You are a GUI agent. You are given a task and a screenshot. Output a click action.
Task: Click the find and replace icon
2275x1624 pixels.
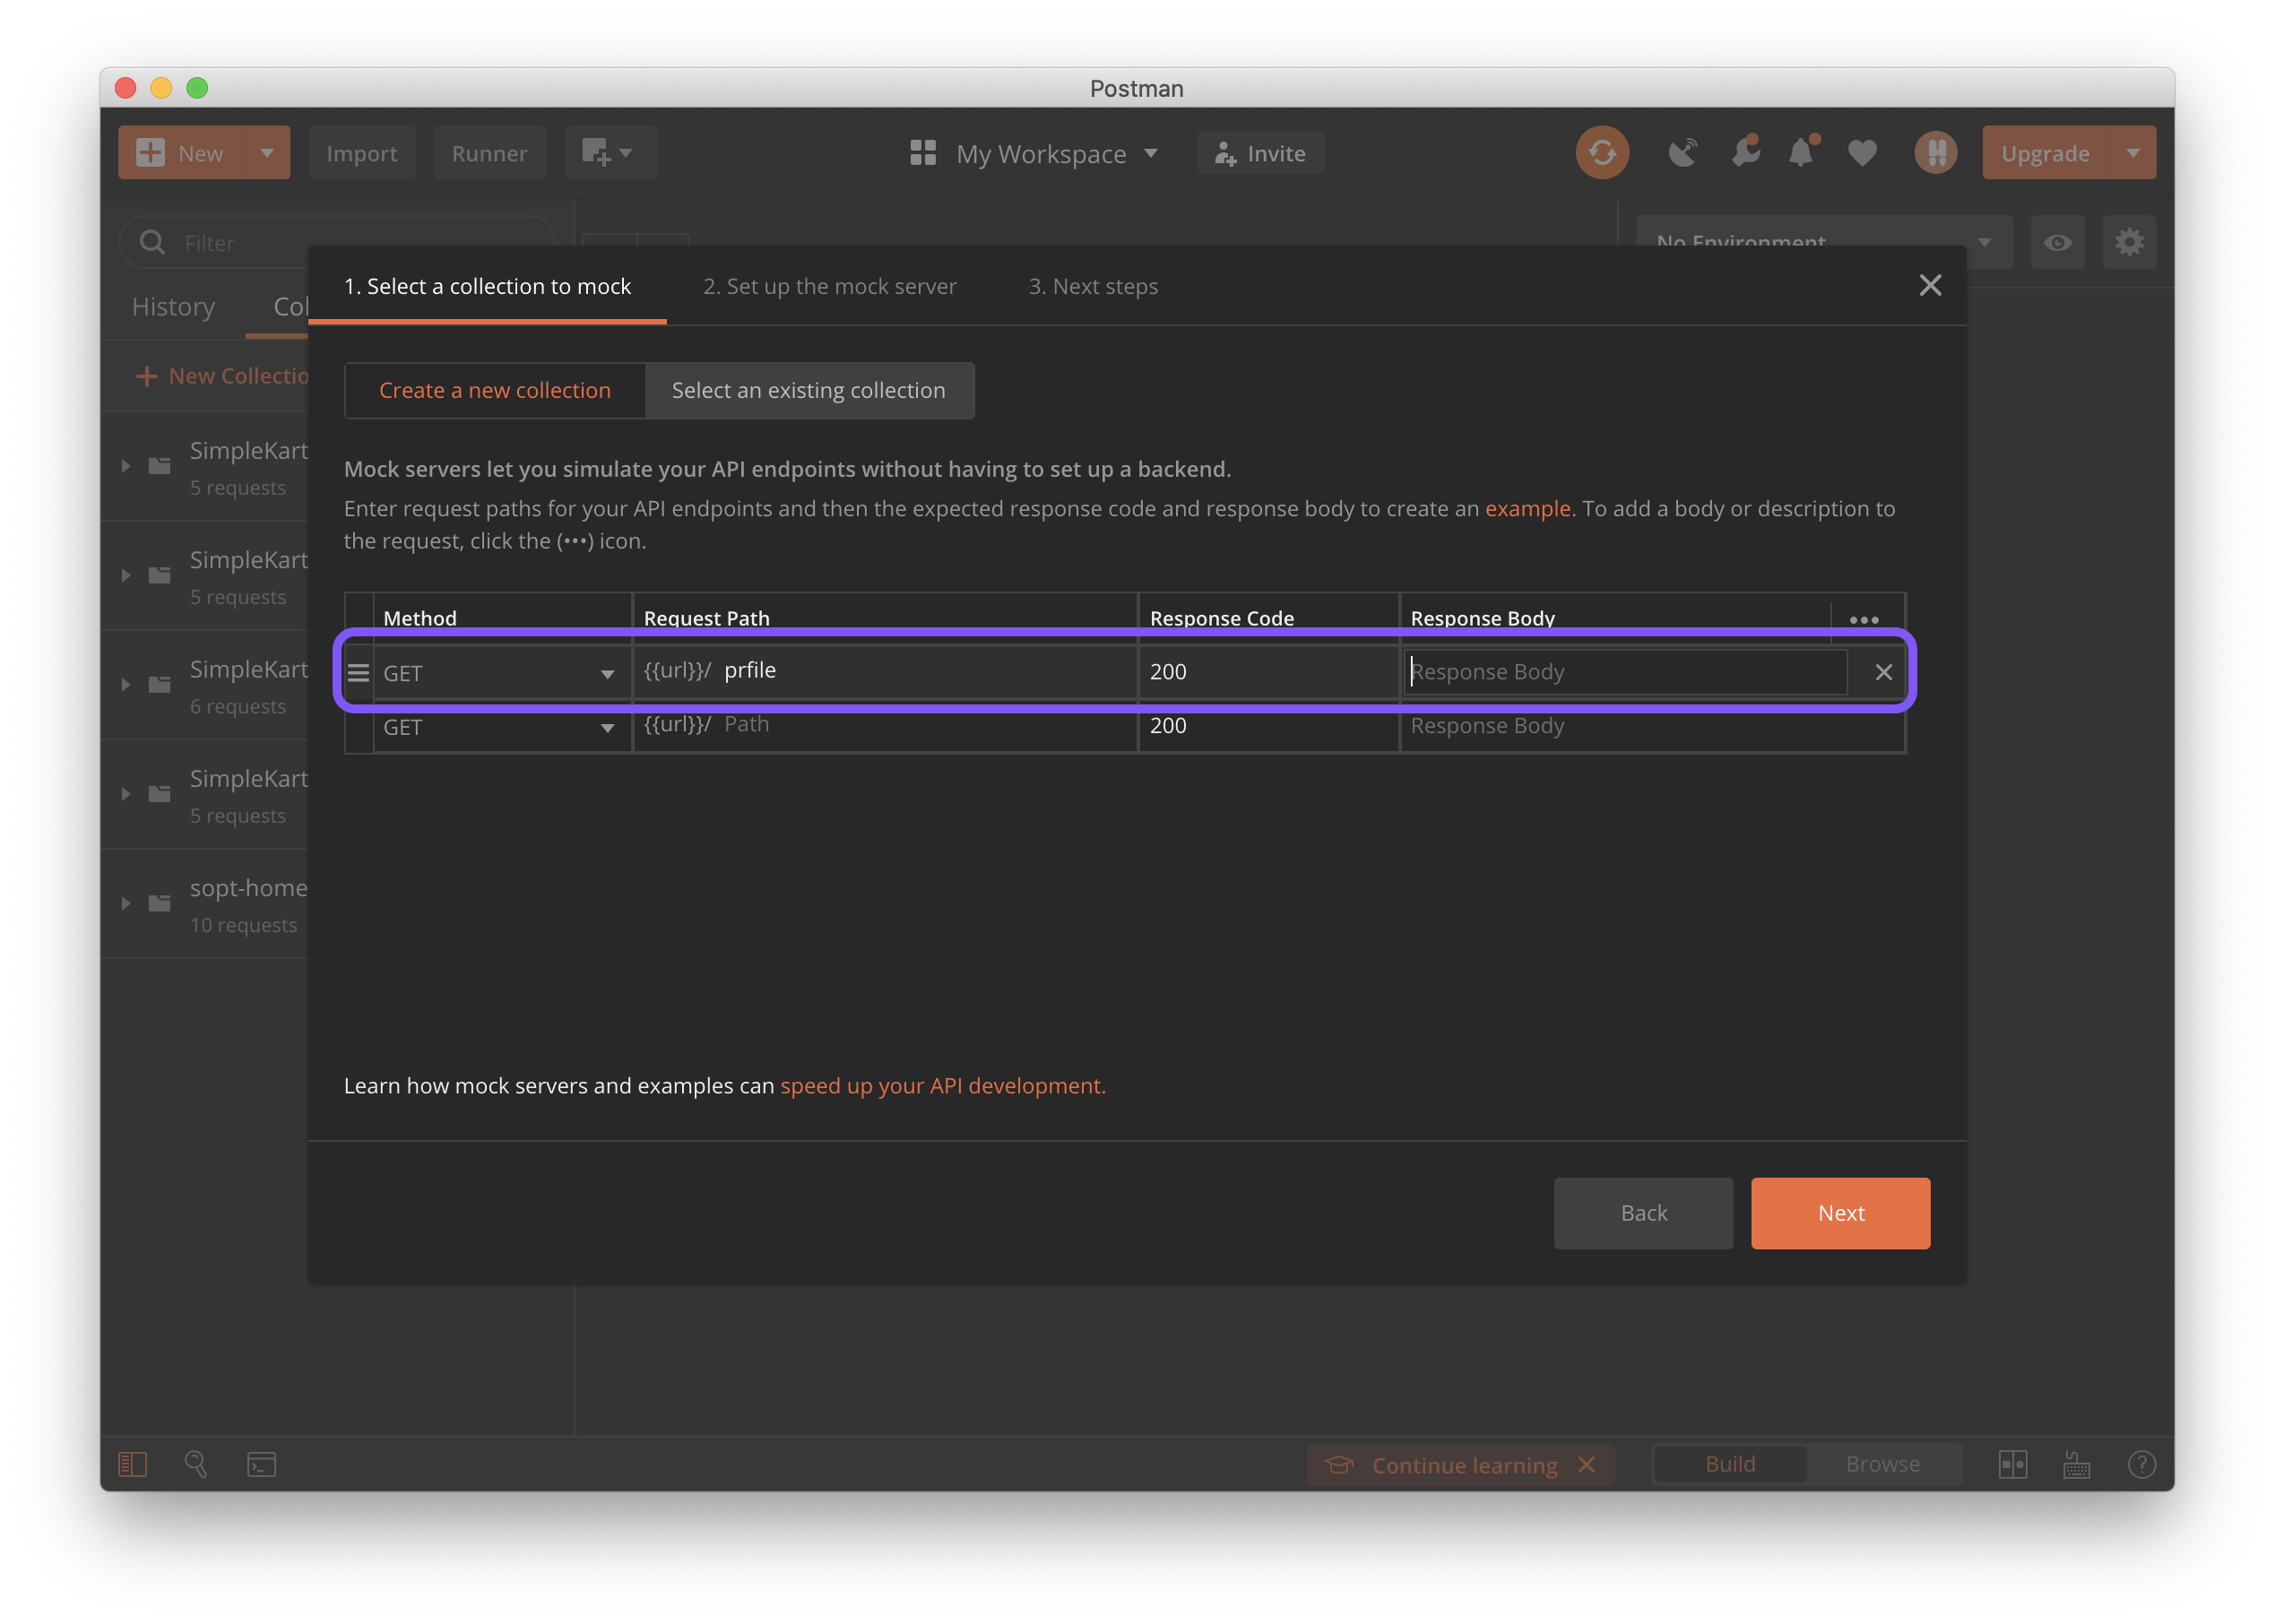tap(196, 1464)
